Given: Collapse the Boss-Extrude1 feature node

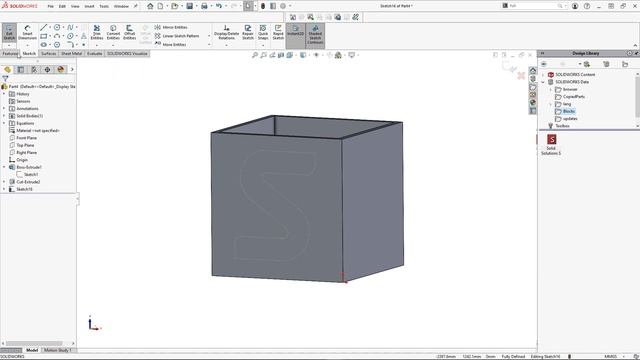Looking at the screenshot, I should click(x=4, y=167).
